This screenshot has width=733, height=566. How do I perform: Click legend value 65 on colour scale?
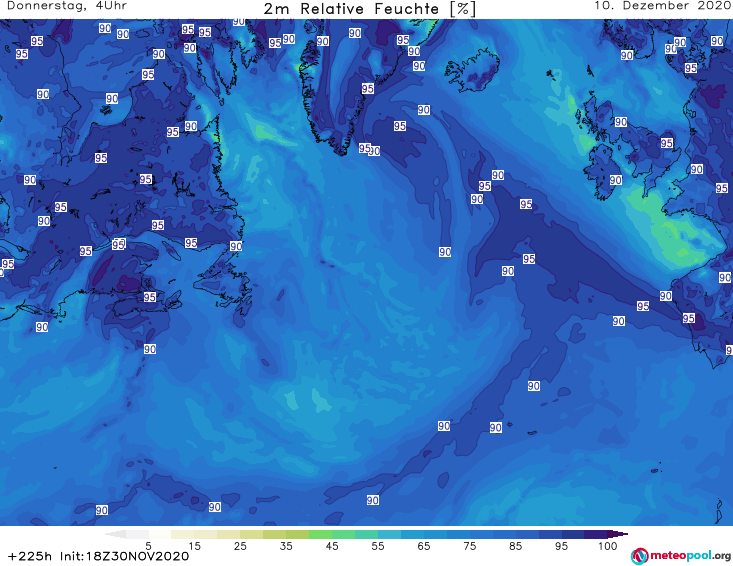click(424, 546)
